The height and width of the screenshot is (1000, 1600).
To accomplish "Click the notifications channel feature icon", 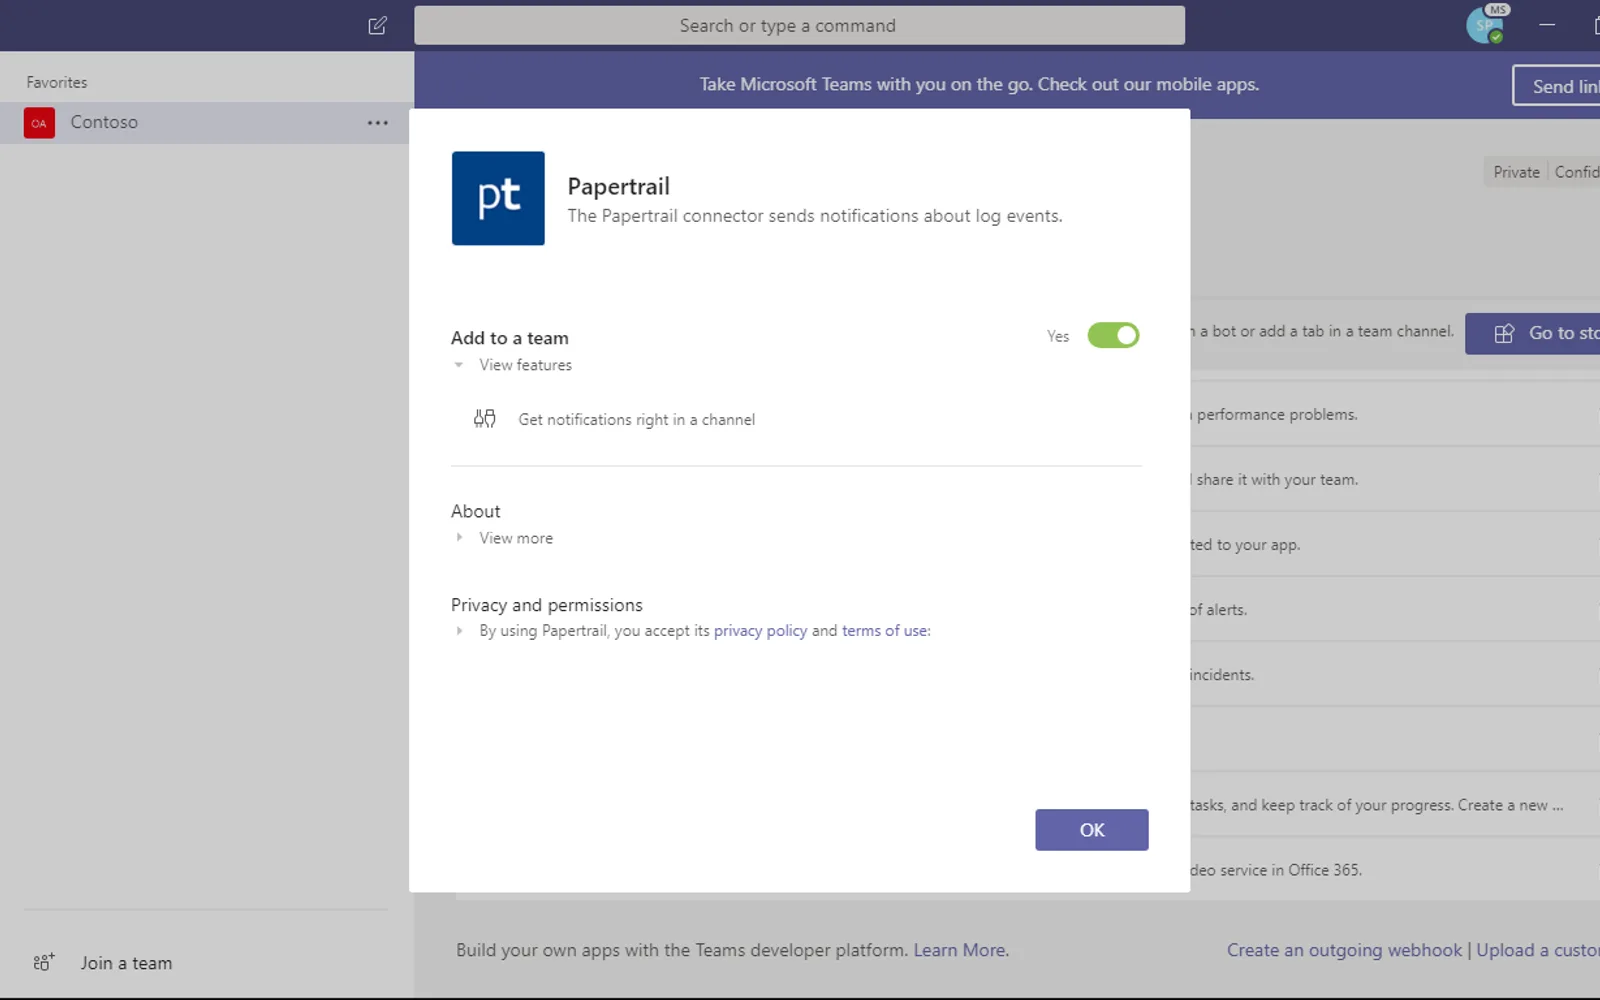I will (485, 419).
